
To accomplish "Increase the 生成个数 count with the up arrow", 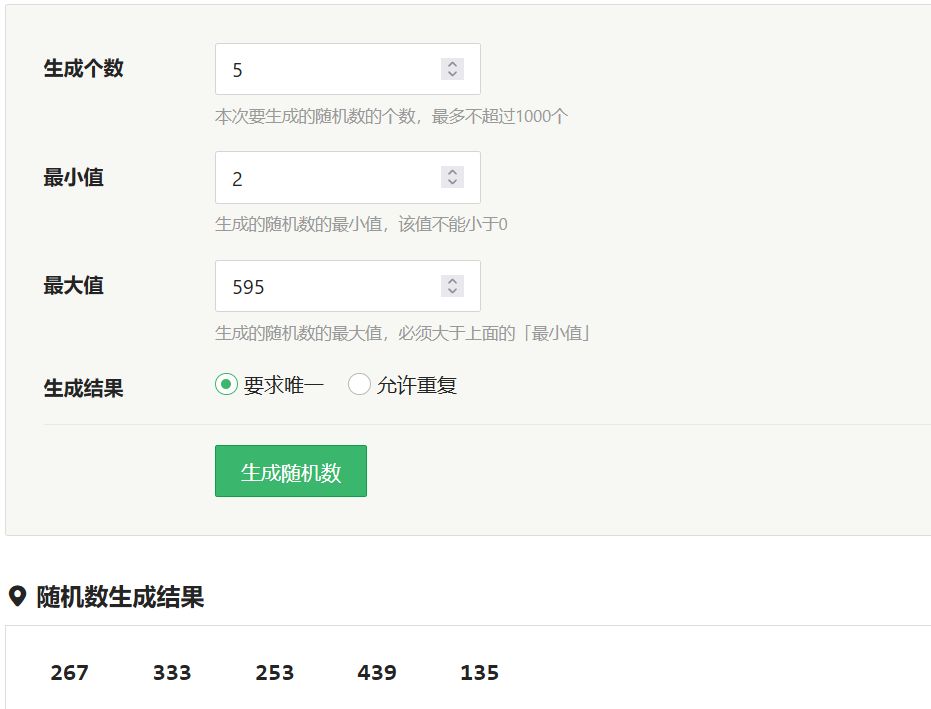I will 452,64.
